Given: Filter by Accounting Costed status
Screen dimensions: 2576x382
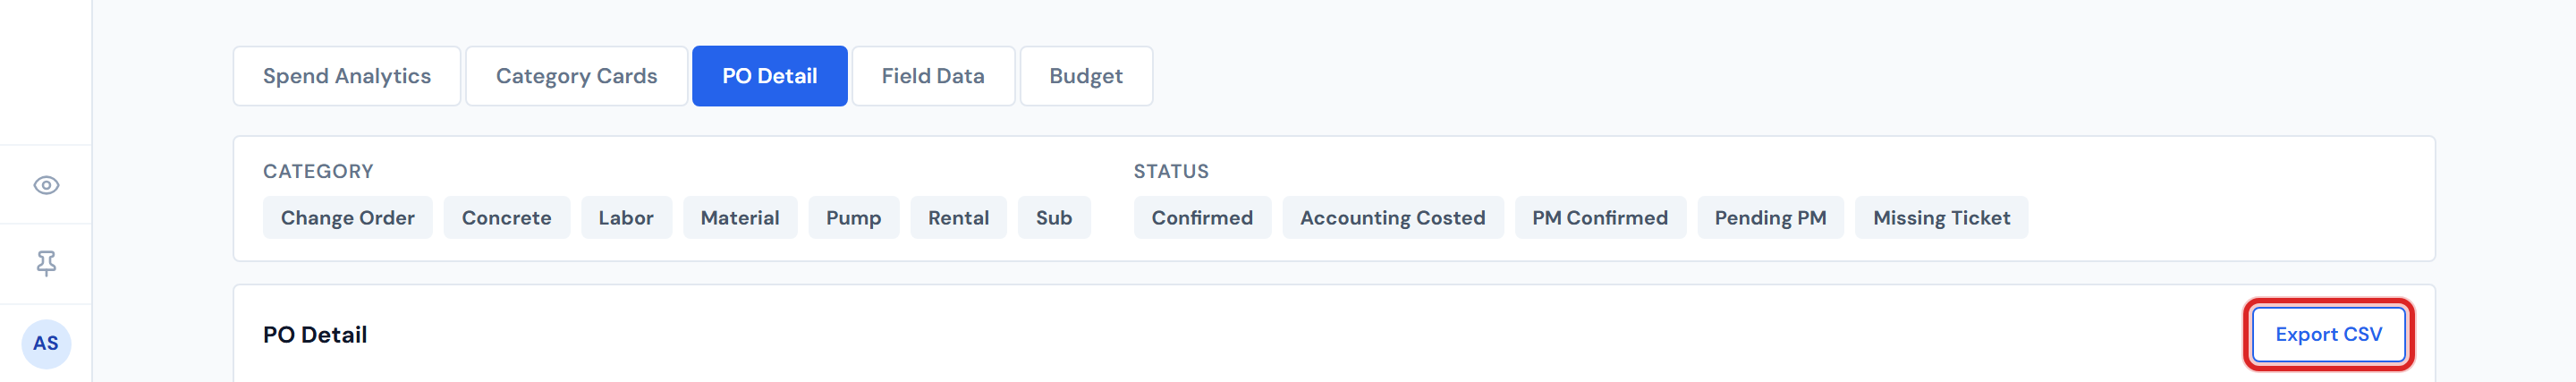Looking at the screenshot, I should click(x=1392, y=218).
